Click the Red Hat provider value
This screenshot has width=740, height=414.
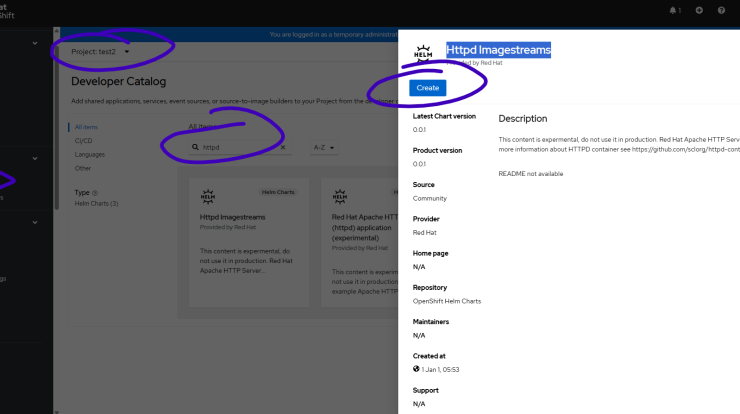point(424,233)
